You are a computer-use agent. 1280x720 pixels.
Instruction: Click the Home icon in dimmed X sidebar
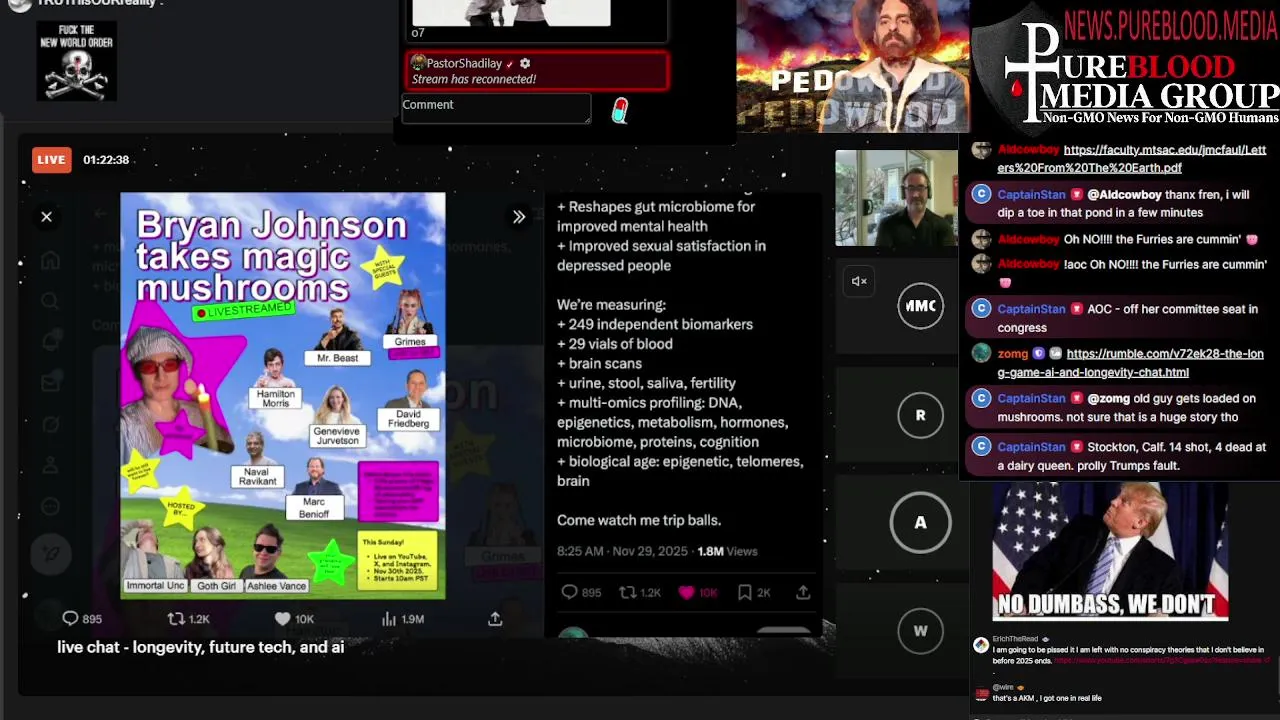(51, 261)
